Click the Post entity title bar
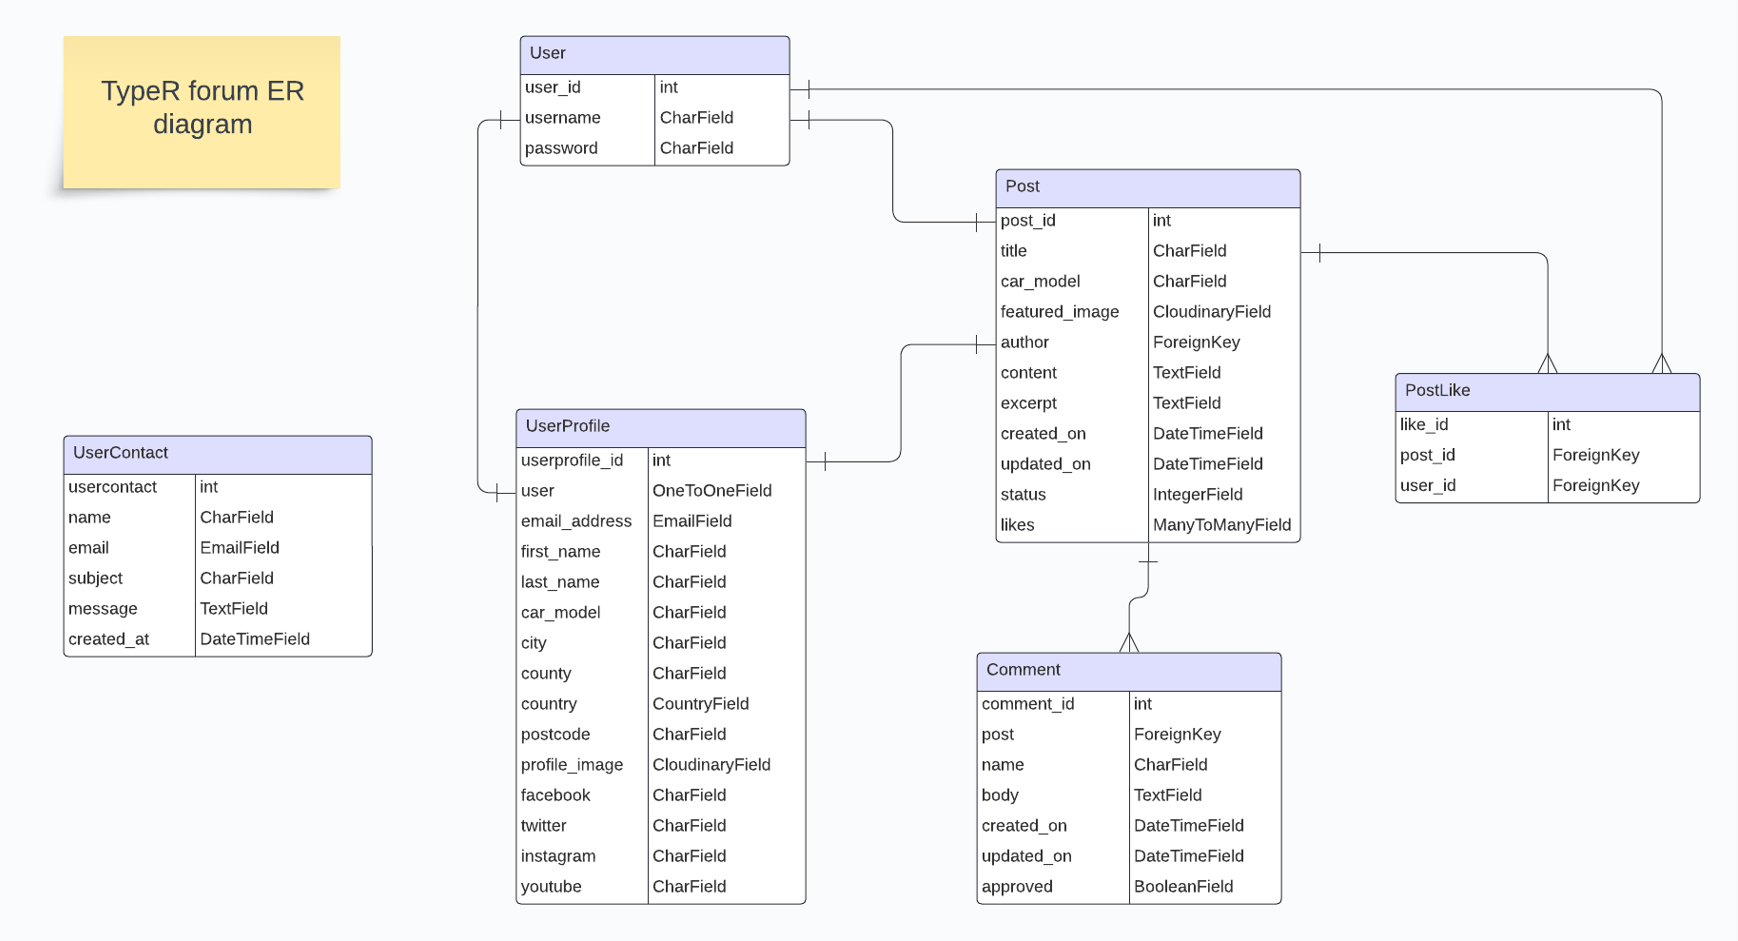The width and height of the screenshot is (1738, 941). click(1147, 187)
